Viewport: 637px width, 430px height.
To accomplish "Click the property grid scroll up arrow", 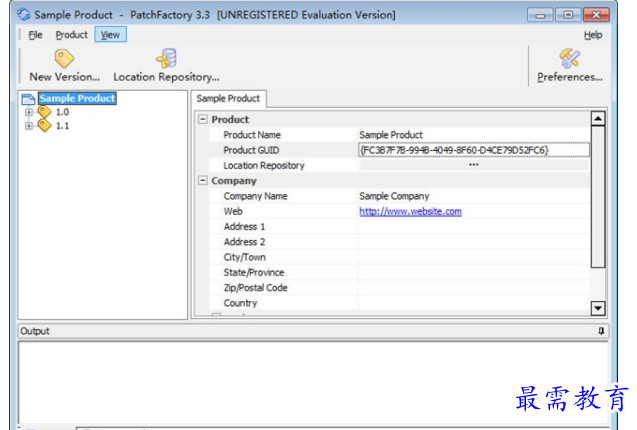I will (598, 119).
